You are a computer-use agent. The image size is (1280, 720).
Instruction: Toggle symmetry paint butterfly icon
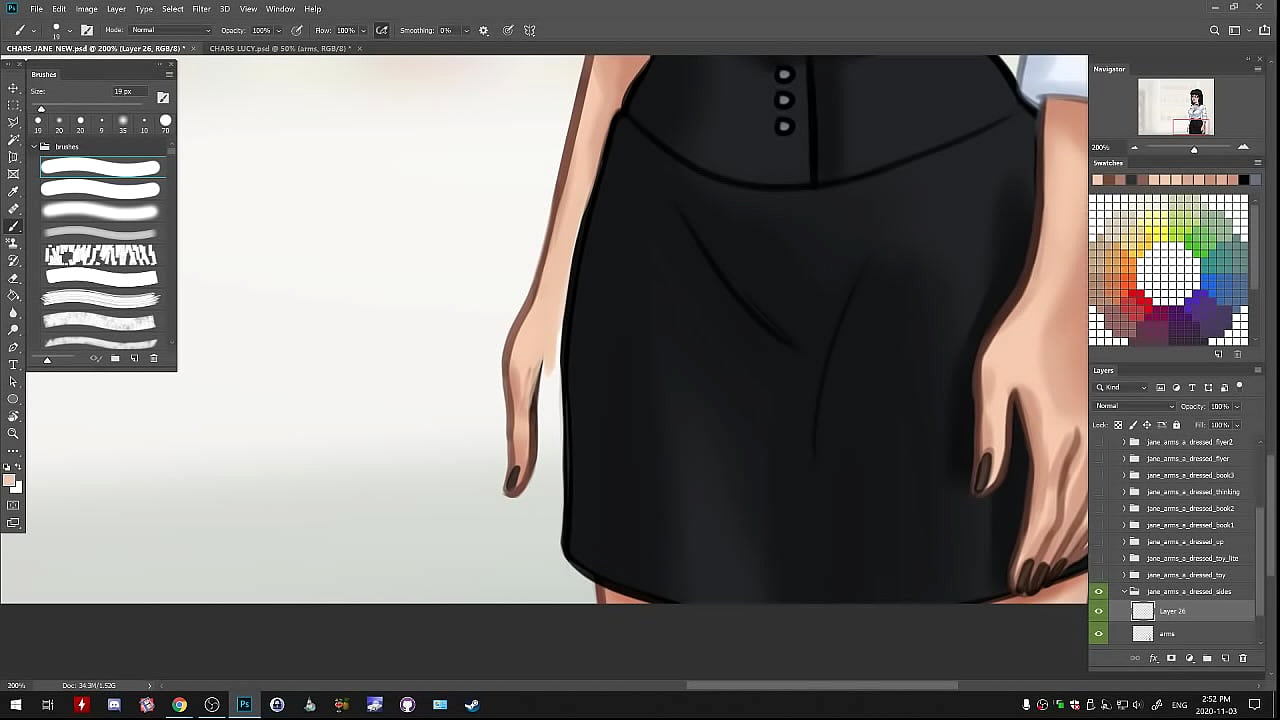(x=530, y=30)
